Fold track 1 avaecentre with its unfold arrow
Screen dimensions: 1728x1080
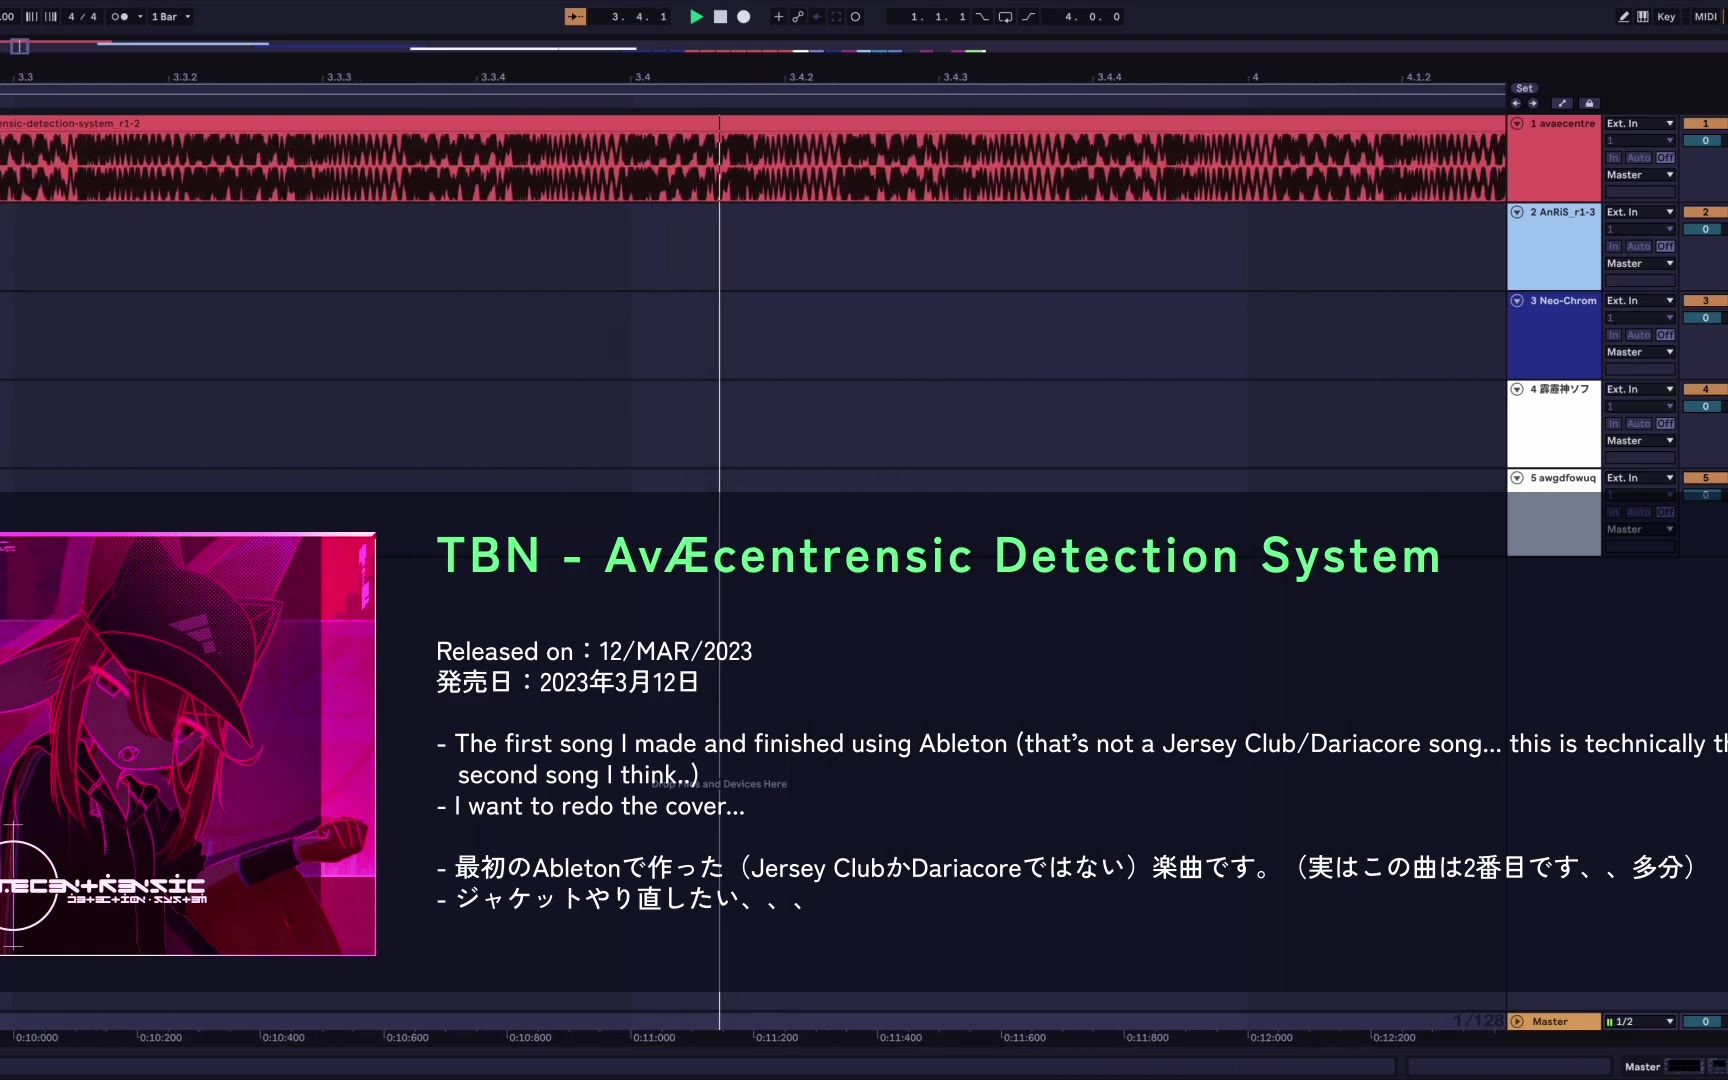1517,124
